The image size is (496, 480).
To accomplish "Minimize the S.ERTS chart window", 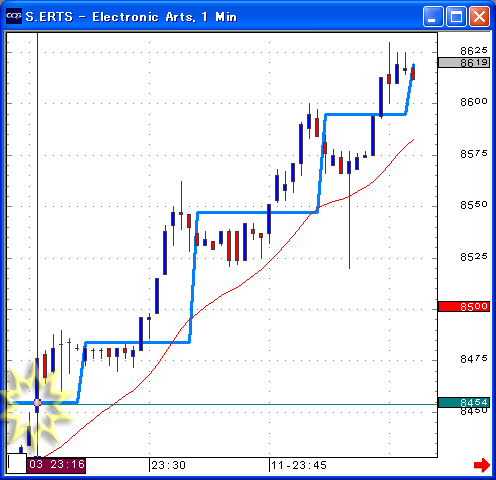I will coord(433,16).
